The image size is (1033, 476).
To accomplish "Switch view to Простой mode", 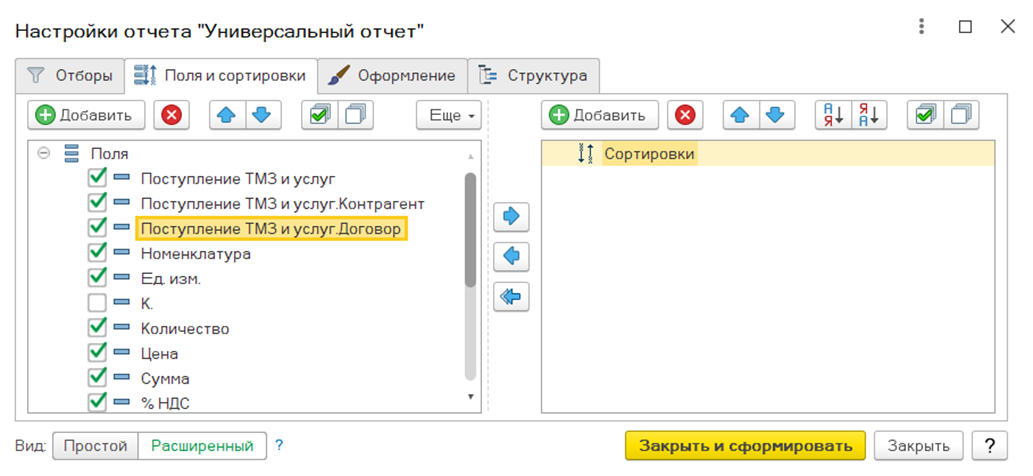I will tap(95, 445).
